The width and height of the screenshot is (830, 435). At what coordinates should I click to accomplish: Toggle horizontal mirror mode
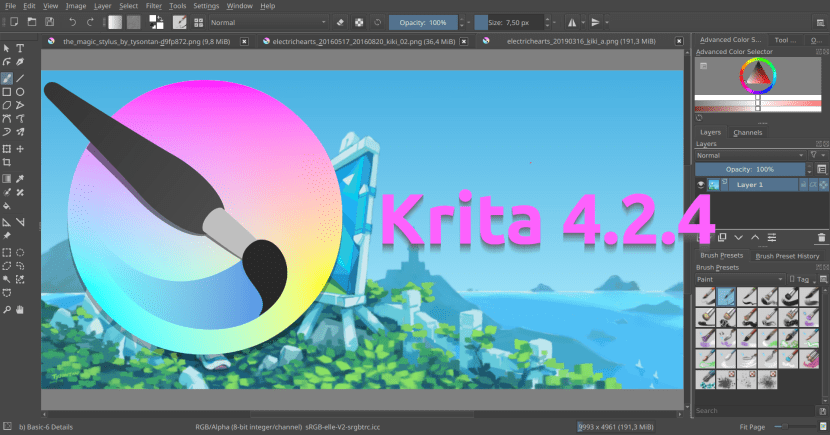(x=572, y=22)
